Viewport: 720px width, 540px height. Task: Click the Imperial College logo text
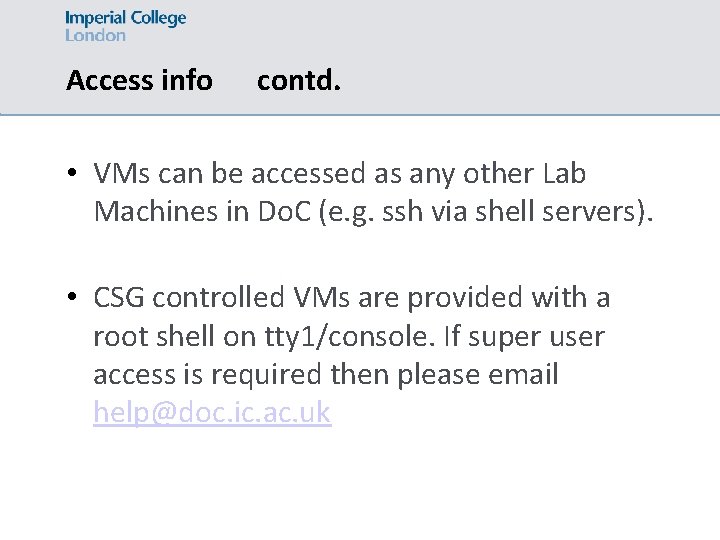(126, 19)
